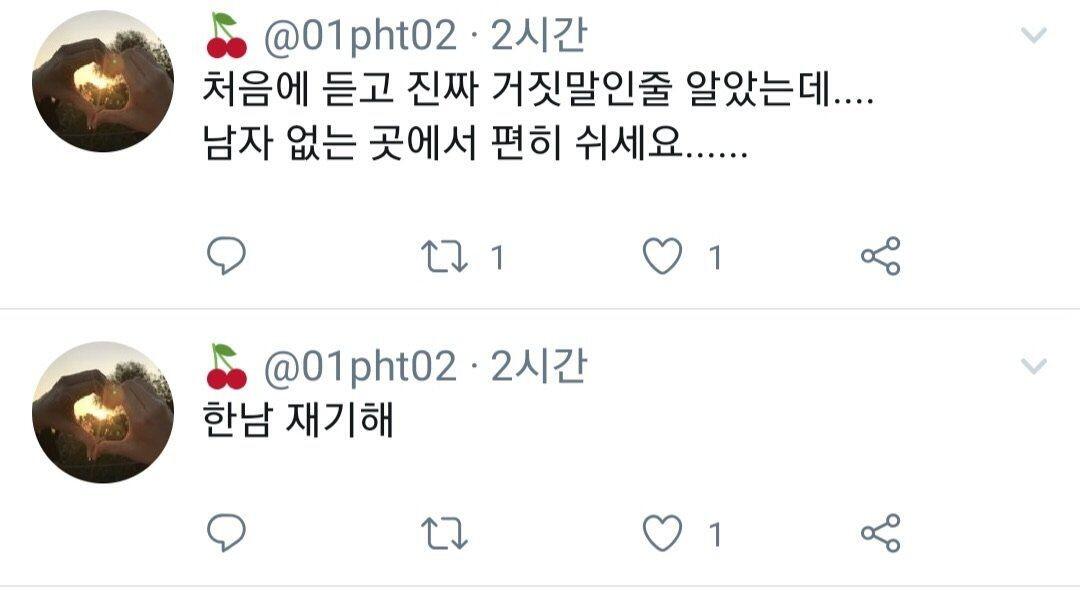Open @01pht02 handle on the second tweet
Screen dimensions: 1080x590
pos(360,367)
